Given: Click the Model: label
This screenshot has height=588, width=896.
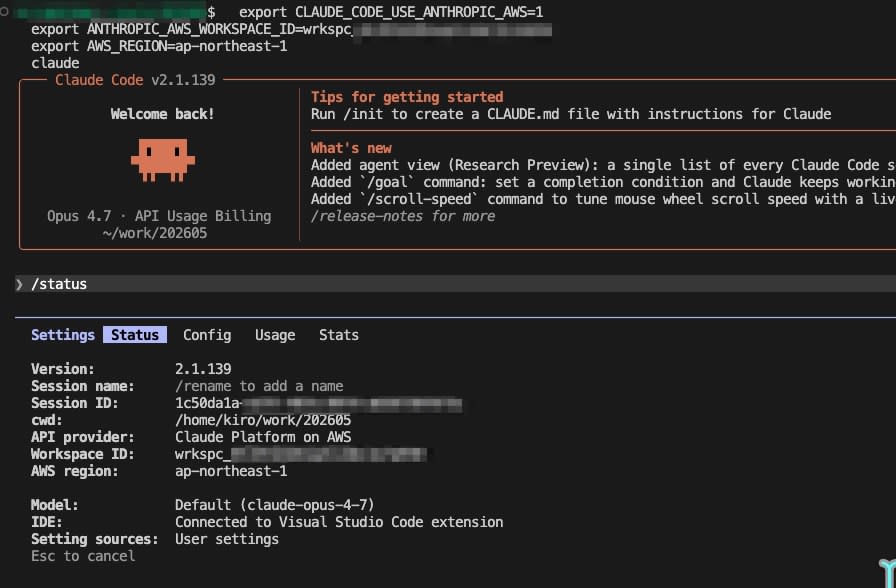Looking at the screenshot, I should (54, 505).
